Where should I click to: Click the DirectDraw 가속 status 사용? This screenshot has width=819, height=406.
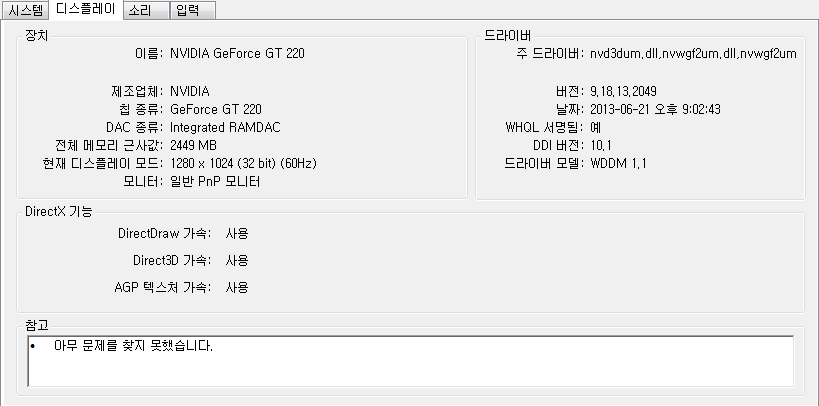[236, 233]
